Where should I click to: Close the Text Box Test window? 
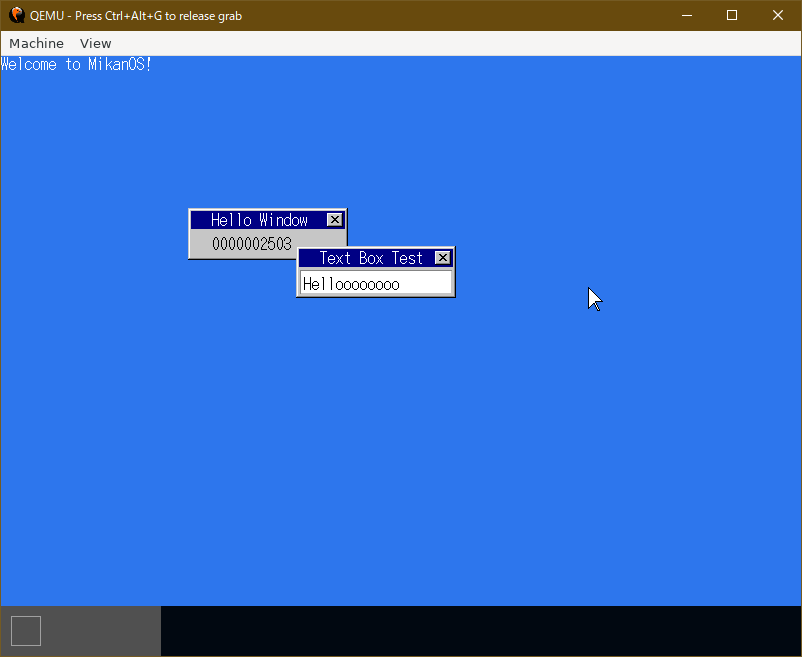(x=442, y=258)
